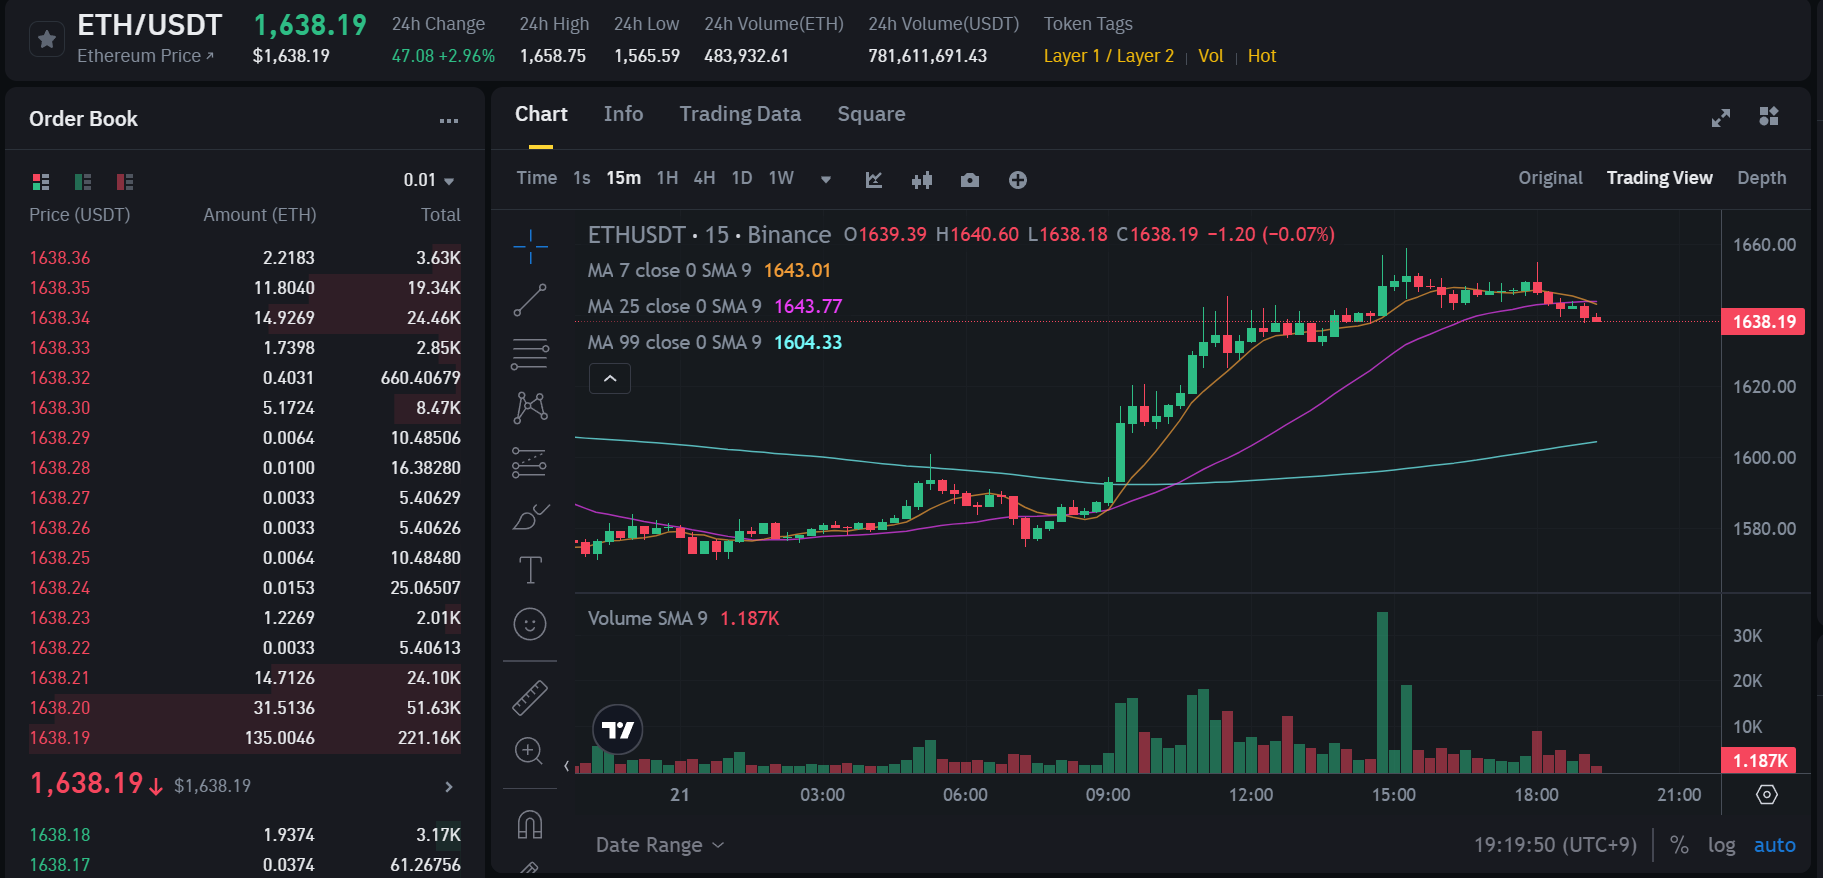
Task: Select the Fibonacci retracement lines tool
Action: point(530,353)
